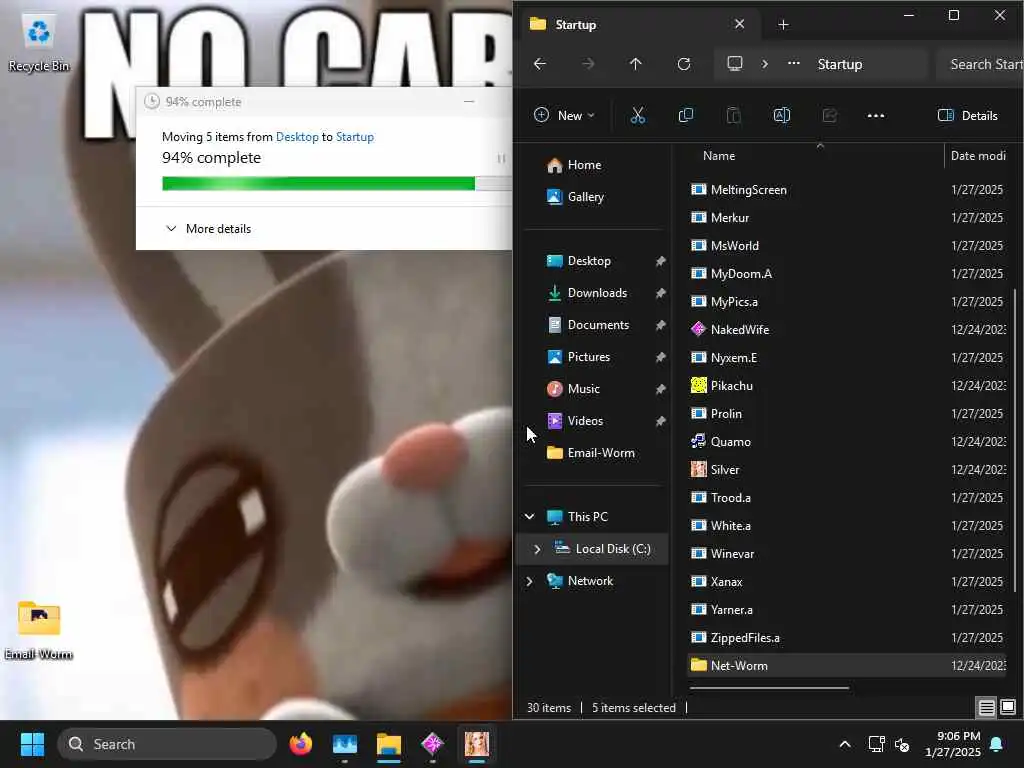Screen dimensions: 1024x768
Task: Click the vertical scrollbar in file list
Action: 1014,441
